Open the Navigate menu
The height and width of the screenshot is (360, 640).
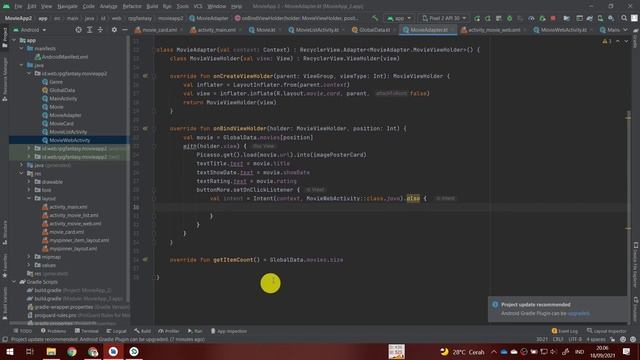67,6
